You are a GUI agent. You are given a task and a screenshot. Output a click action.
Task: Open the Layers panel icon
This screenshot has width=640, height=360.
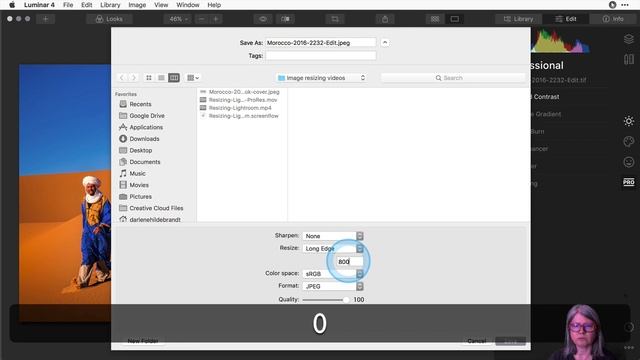(629, 39)
